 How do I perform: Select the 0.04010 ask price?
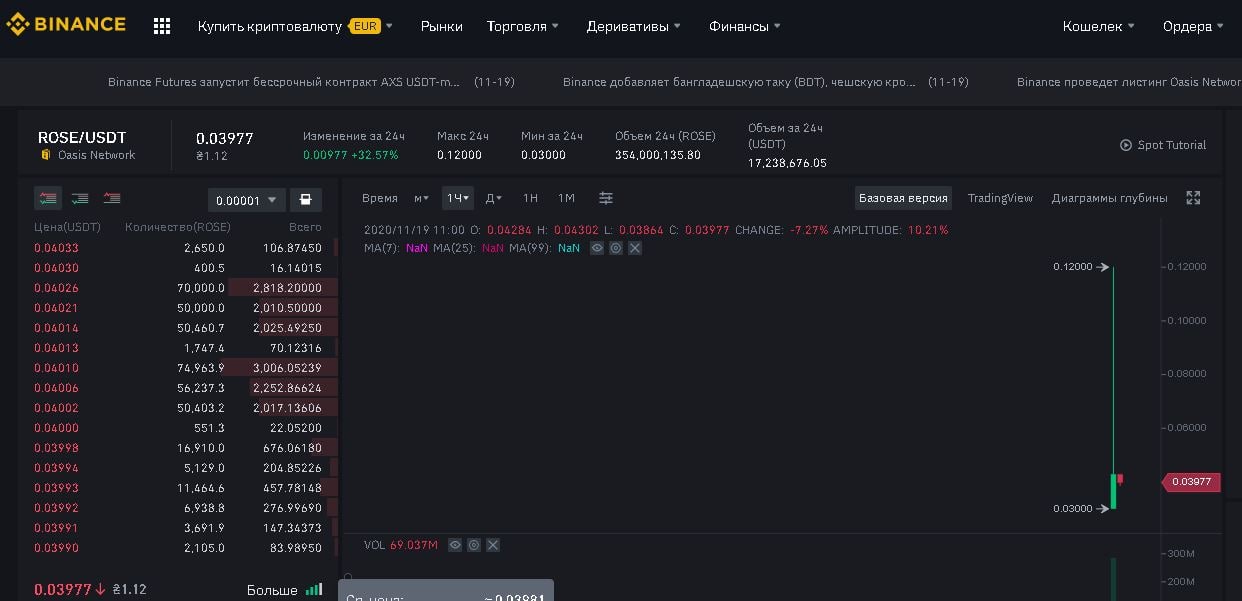(56, 368)
